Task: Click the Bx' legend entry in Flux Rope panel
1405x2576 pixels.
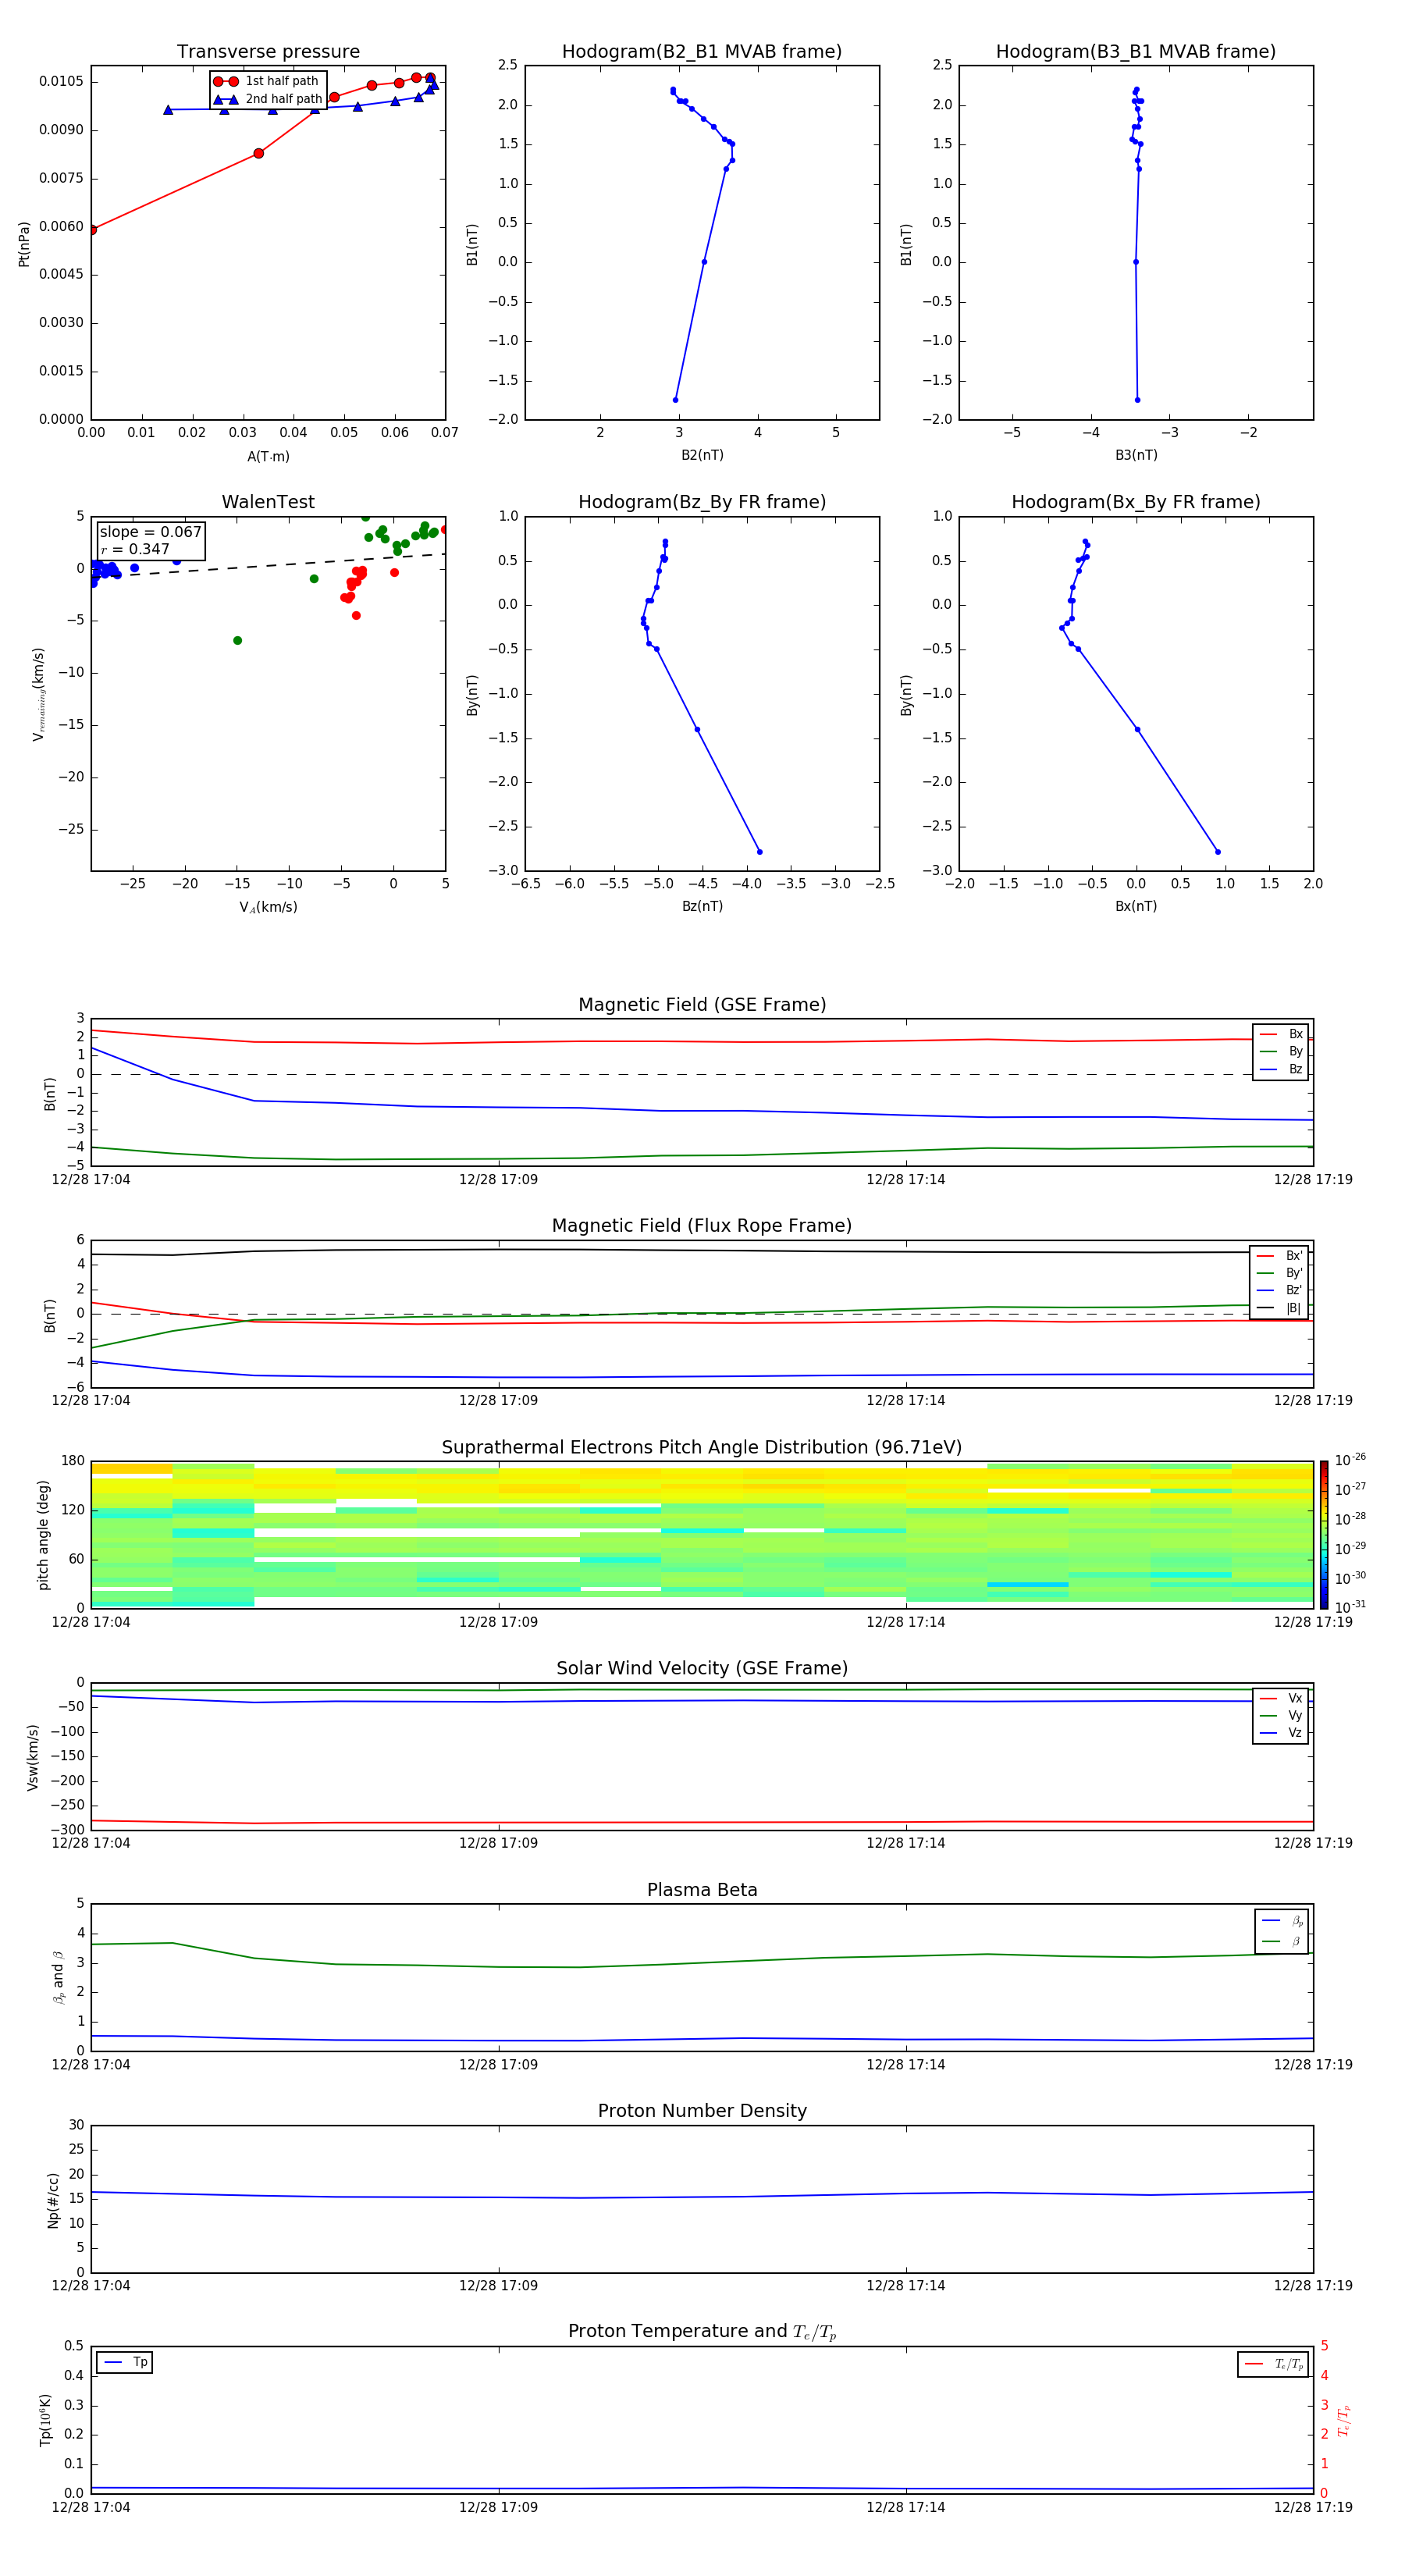Action: pos(1279,1256)
